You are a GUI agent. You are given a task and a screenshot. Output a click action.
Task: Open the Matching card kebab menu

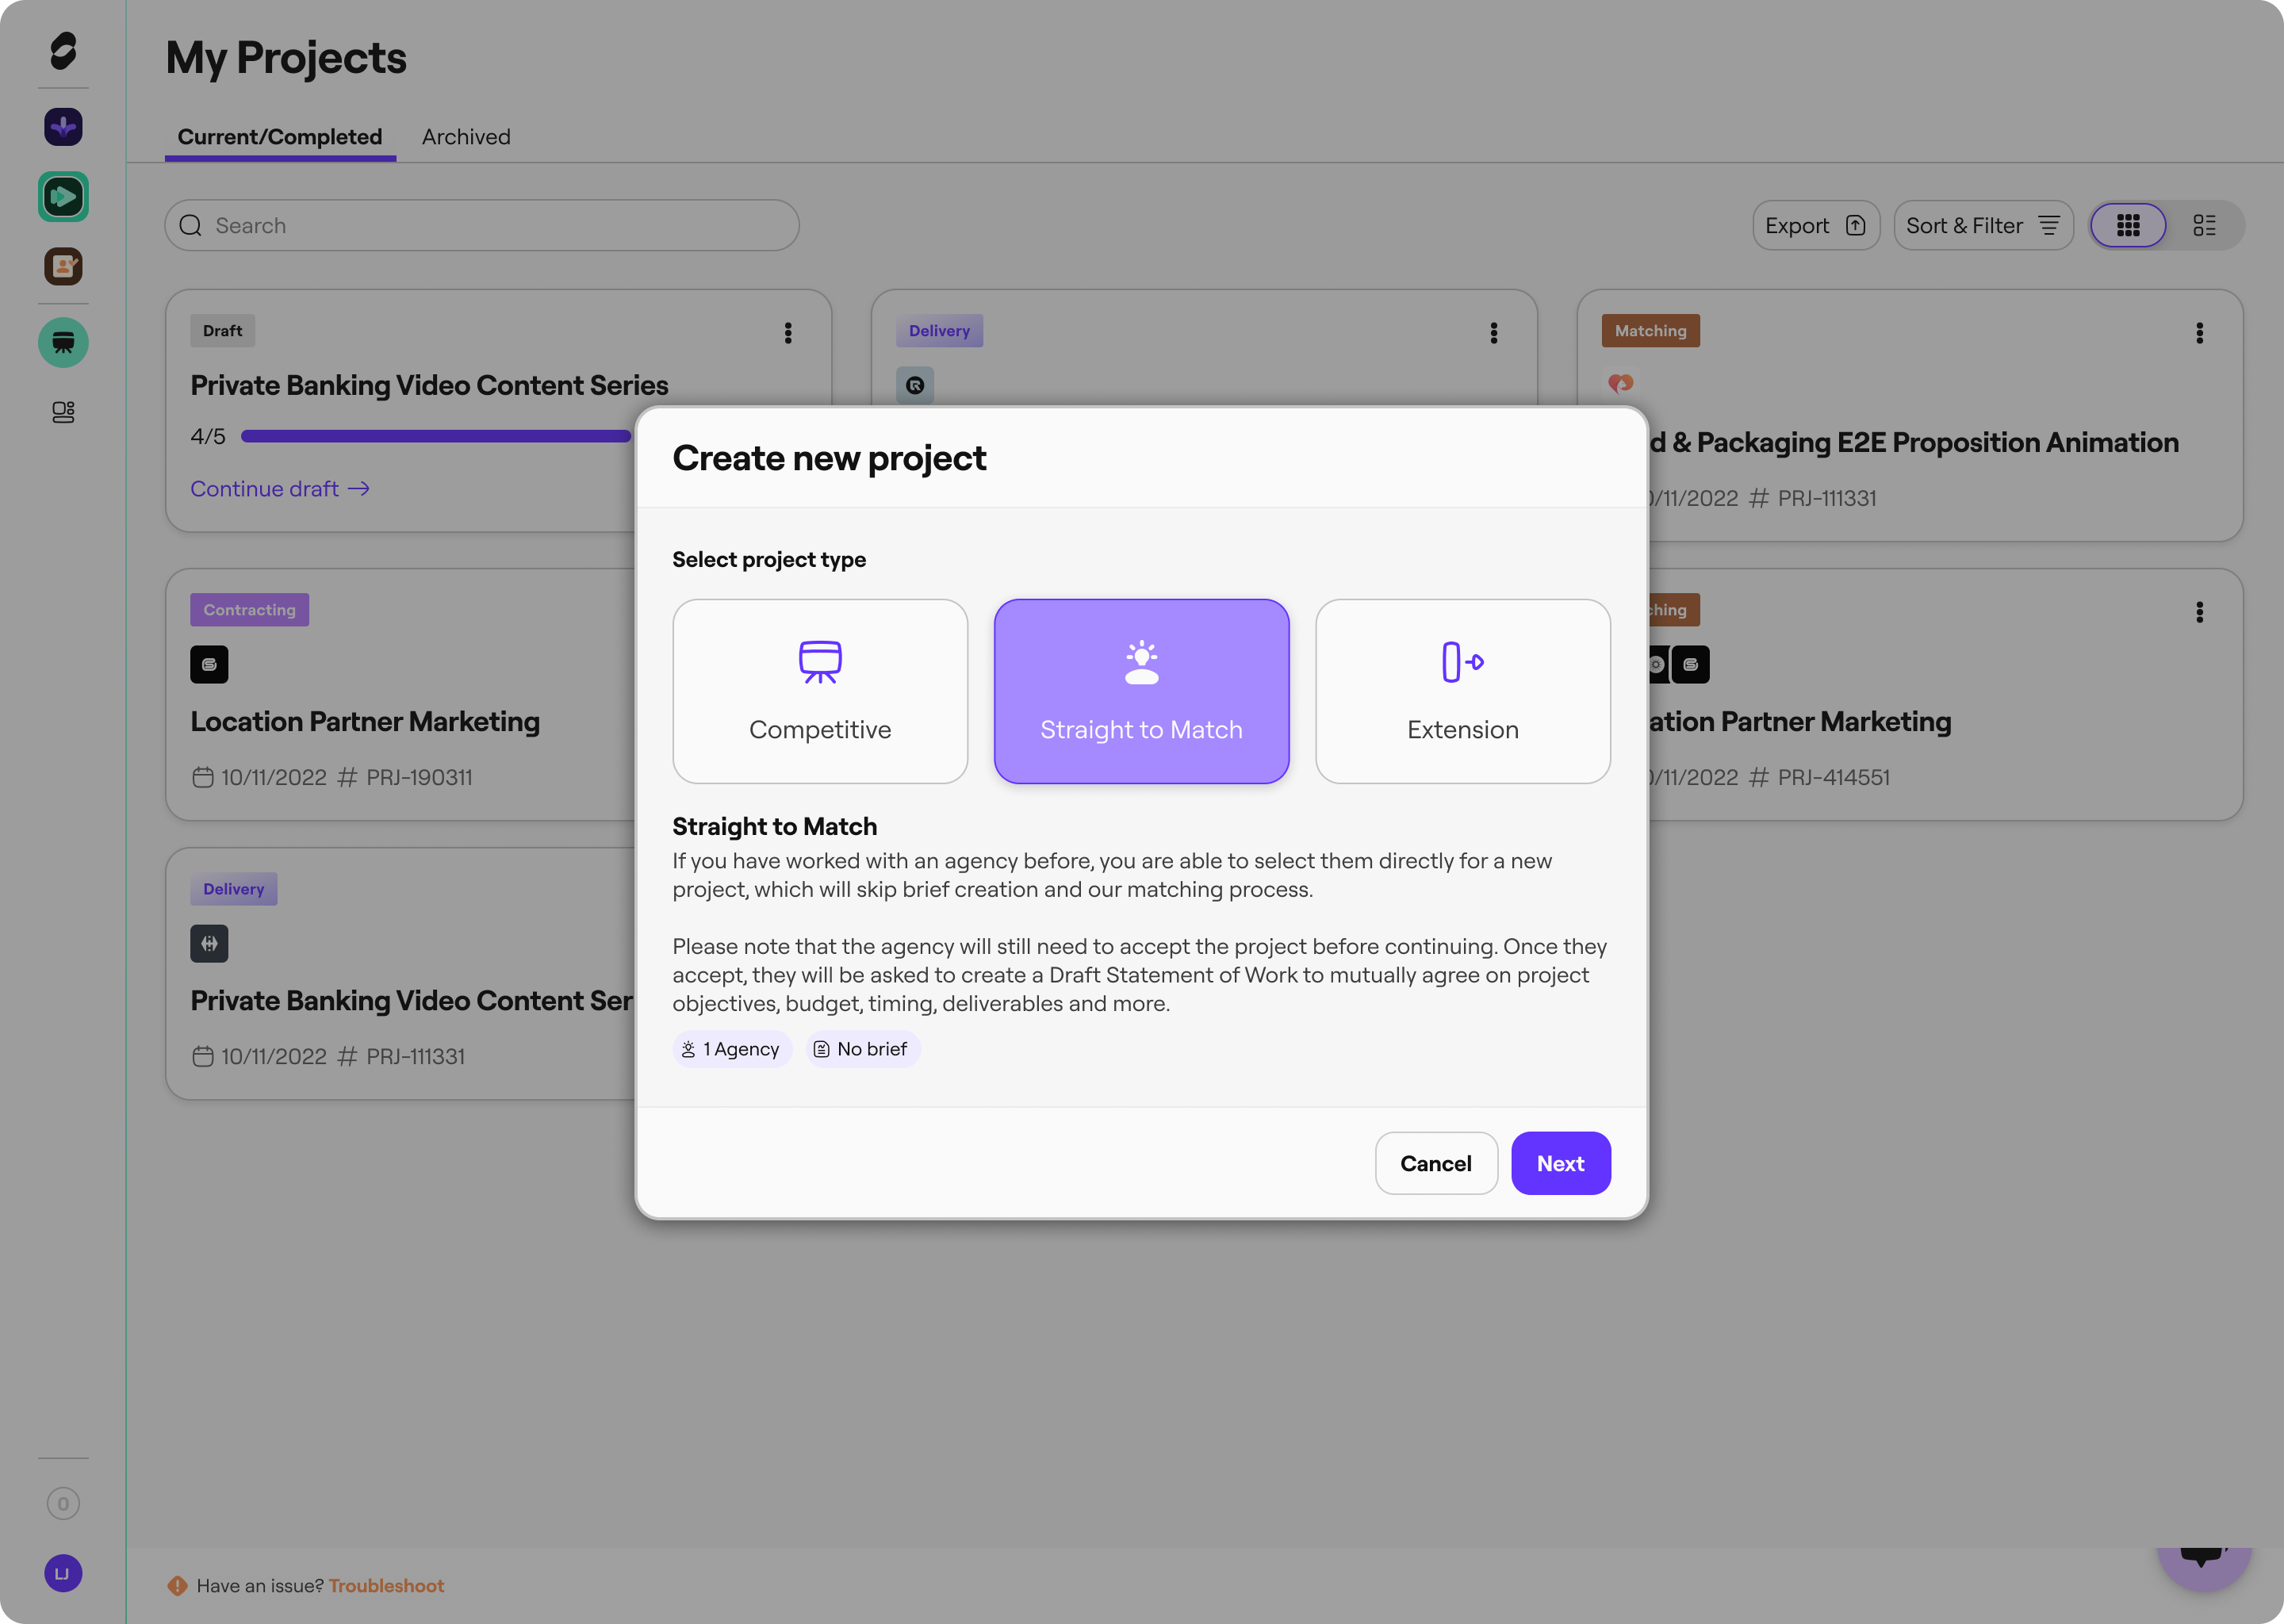[2199, 333]
